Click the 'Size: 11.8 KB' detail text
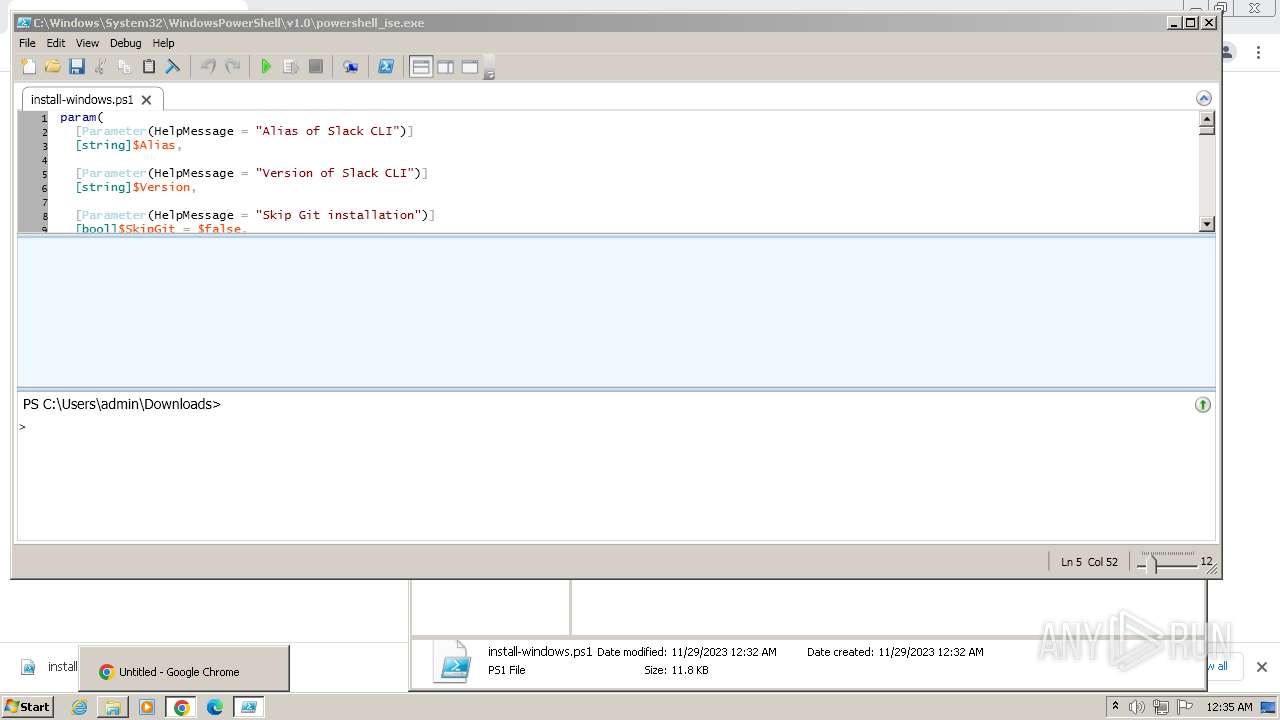 [676, 670]
